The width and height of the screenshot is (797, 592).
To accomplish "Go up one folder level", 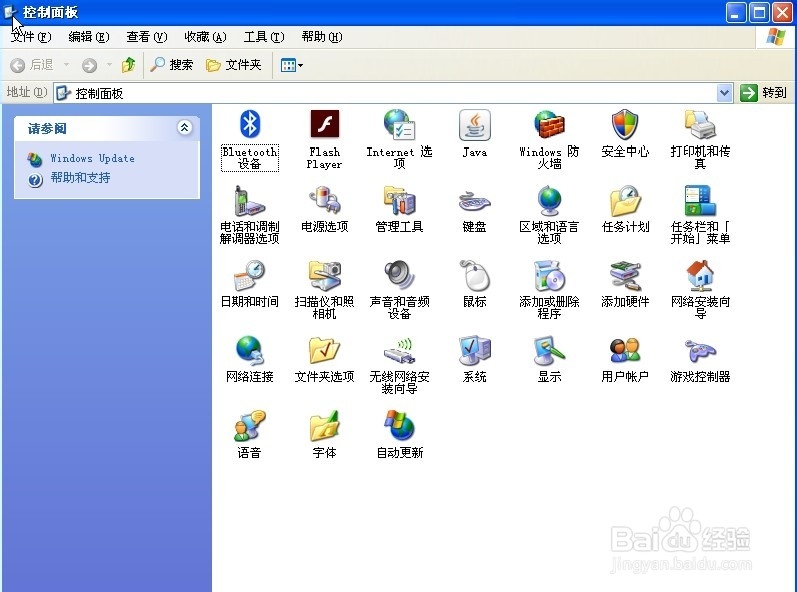I will [129, 65].
